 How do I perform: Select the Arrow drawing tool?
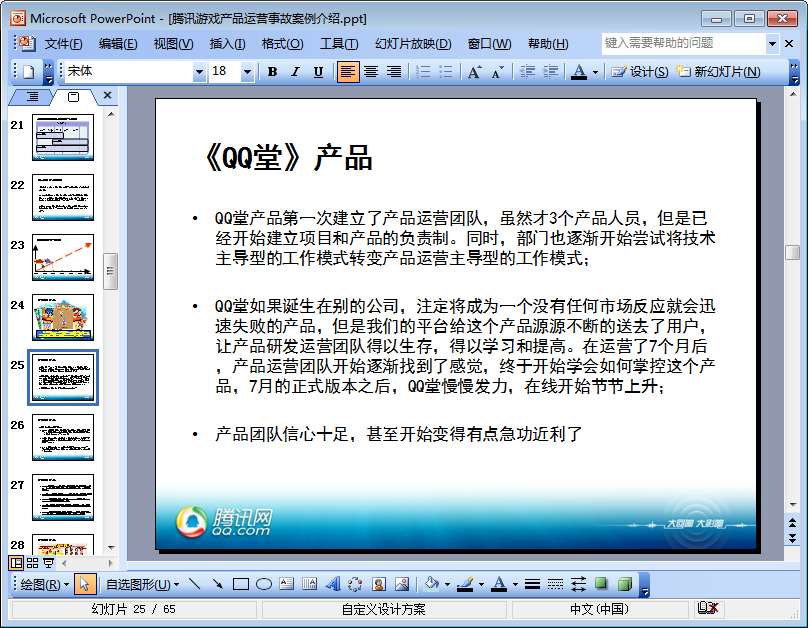pos(217,584)
